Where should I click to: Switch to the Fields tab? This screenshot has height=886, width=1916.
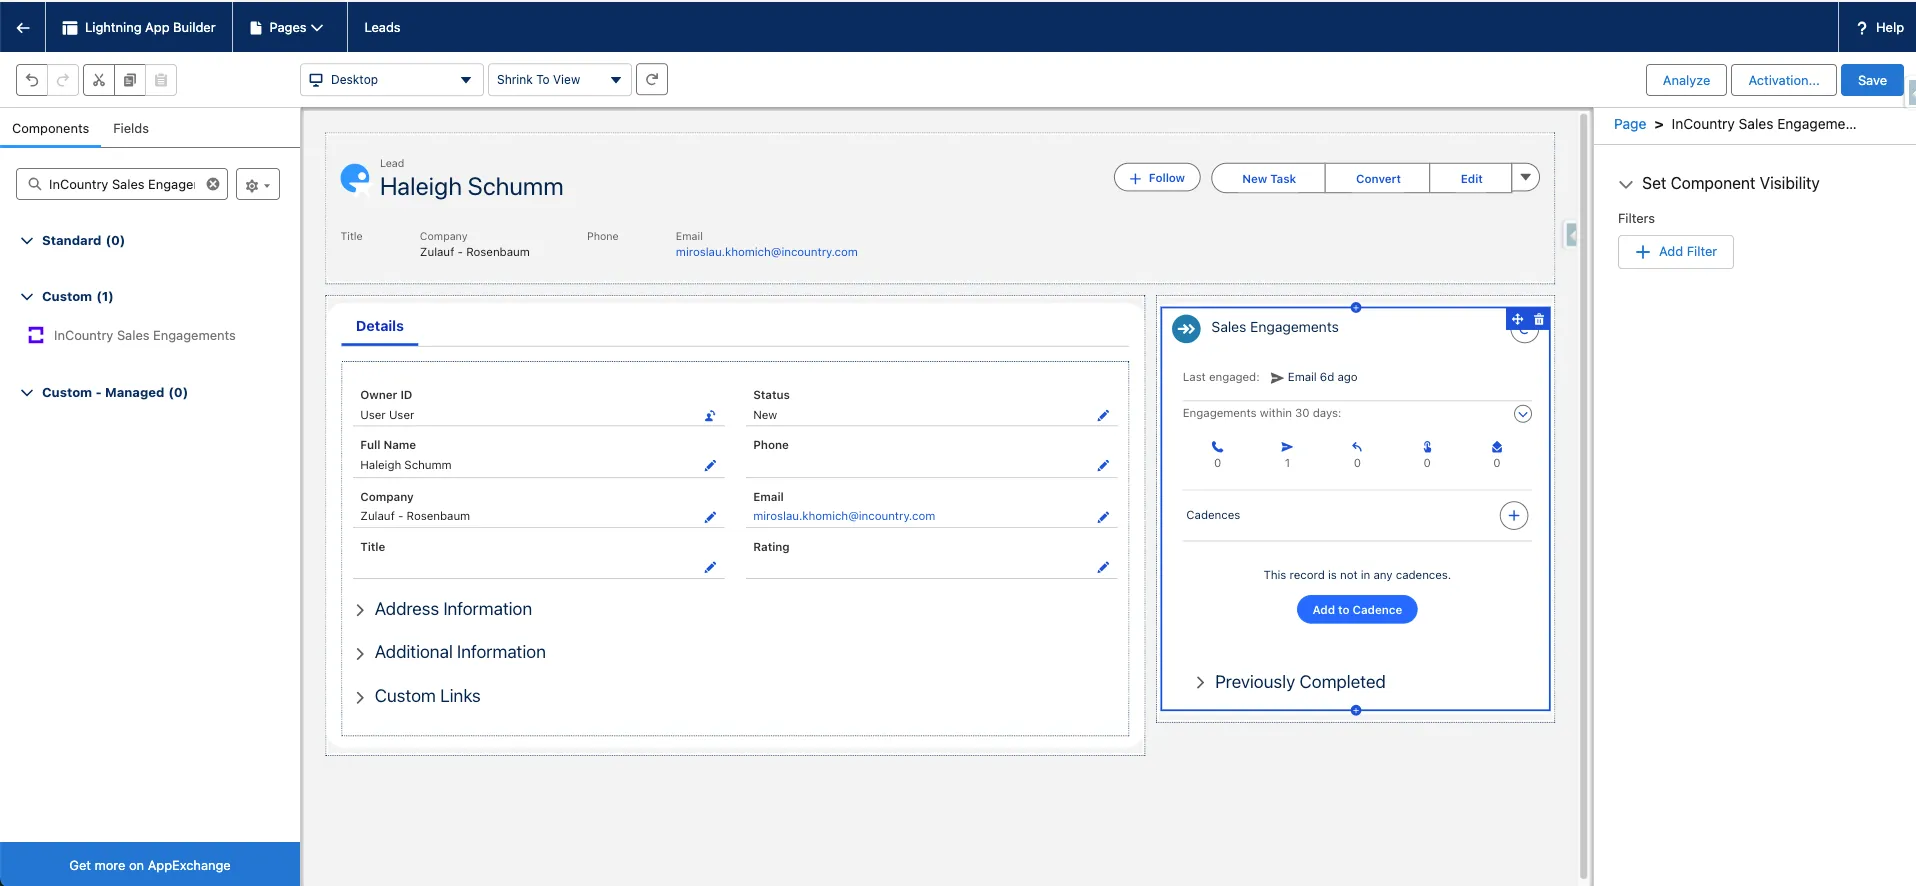(x=130, y=128)
